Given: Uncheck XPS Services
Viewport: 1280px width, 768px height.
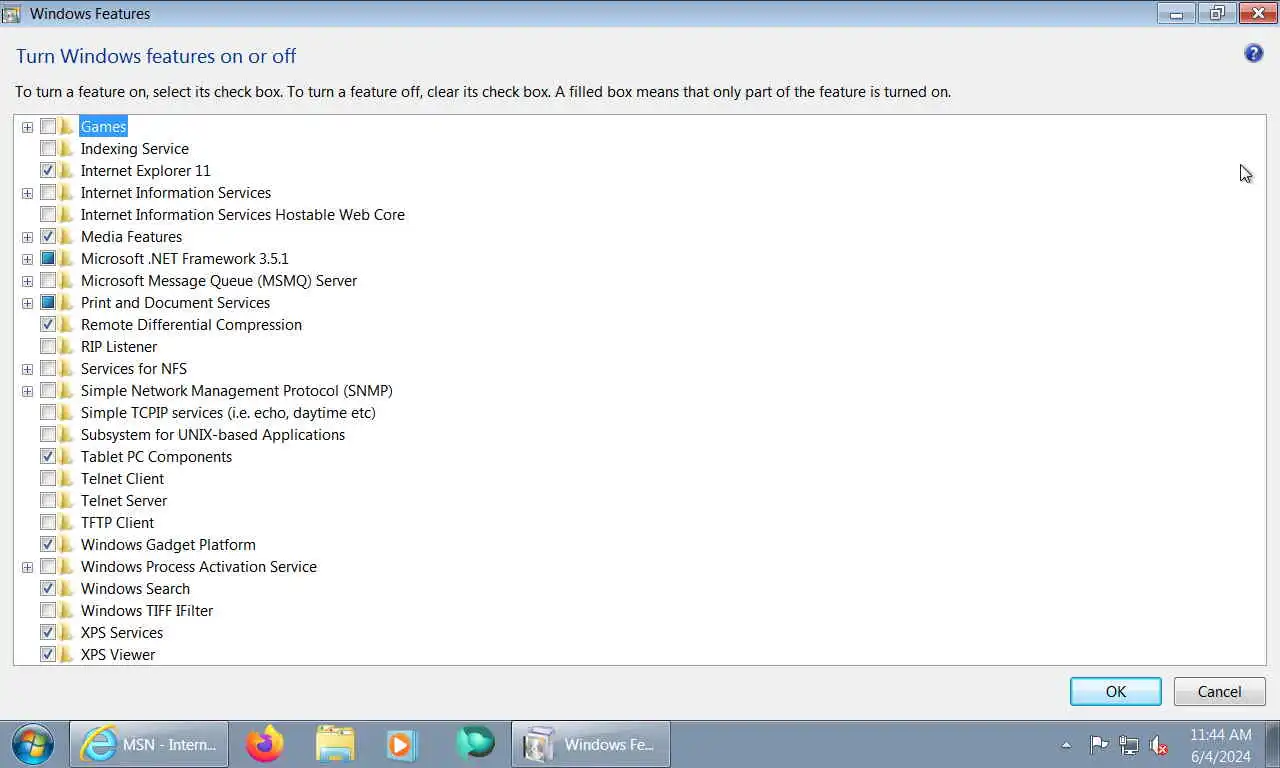Looking at the screenshot, I should tap(48, 633).
